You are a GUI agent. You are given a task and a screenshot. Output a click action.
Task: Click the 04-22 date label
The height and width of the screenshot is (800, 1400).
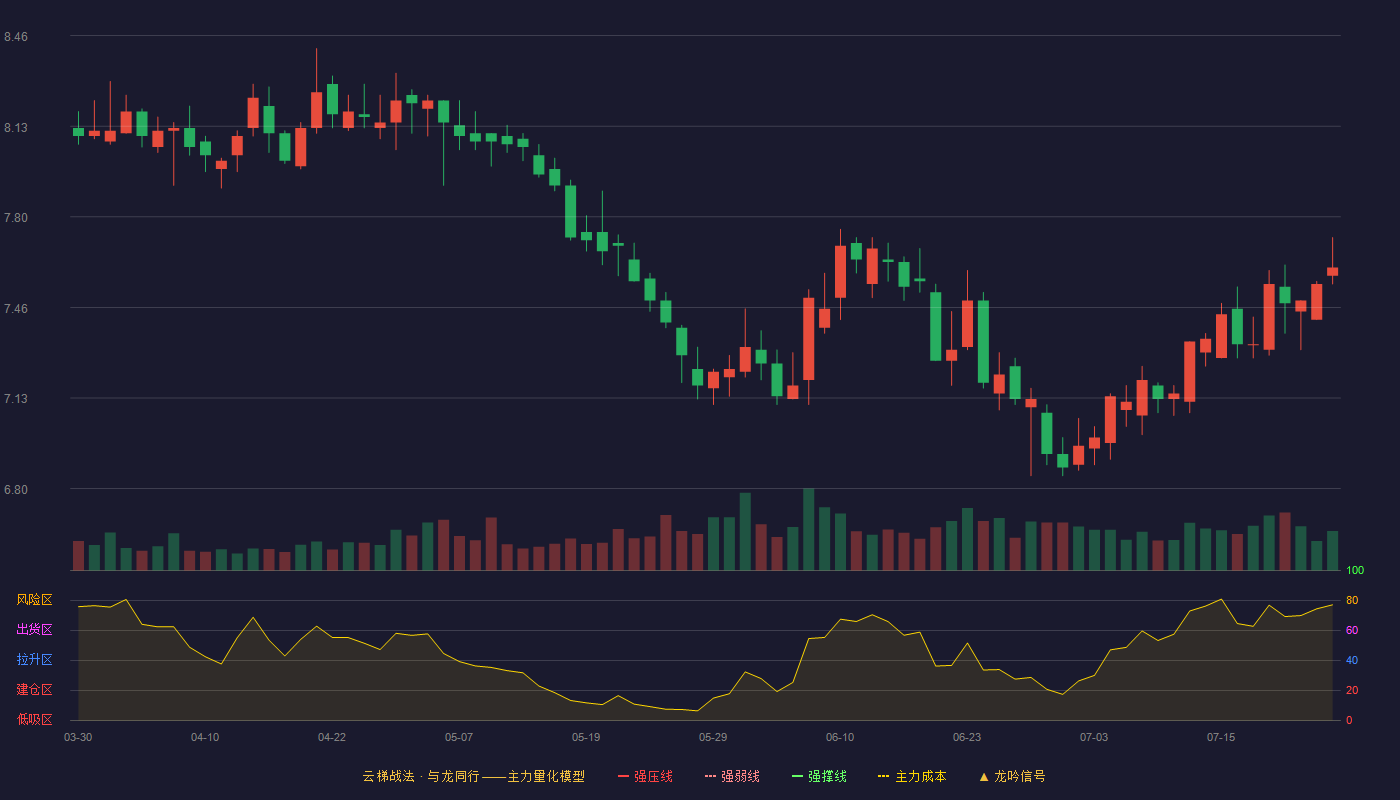332,737
